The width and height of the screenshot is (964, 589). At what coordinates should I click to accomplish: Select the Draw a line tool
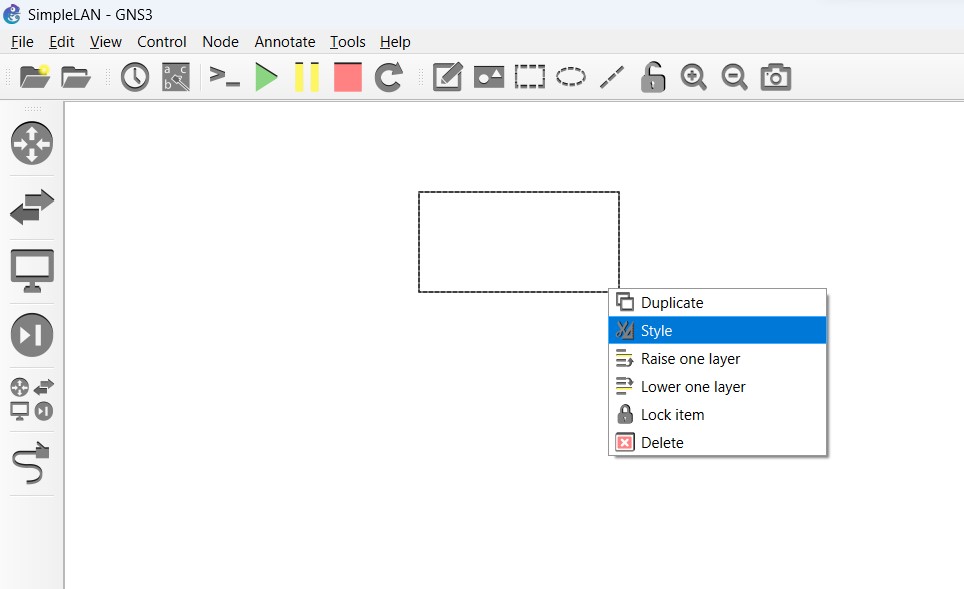[612, 77]
